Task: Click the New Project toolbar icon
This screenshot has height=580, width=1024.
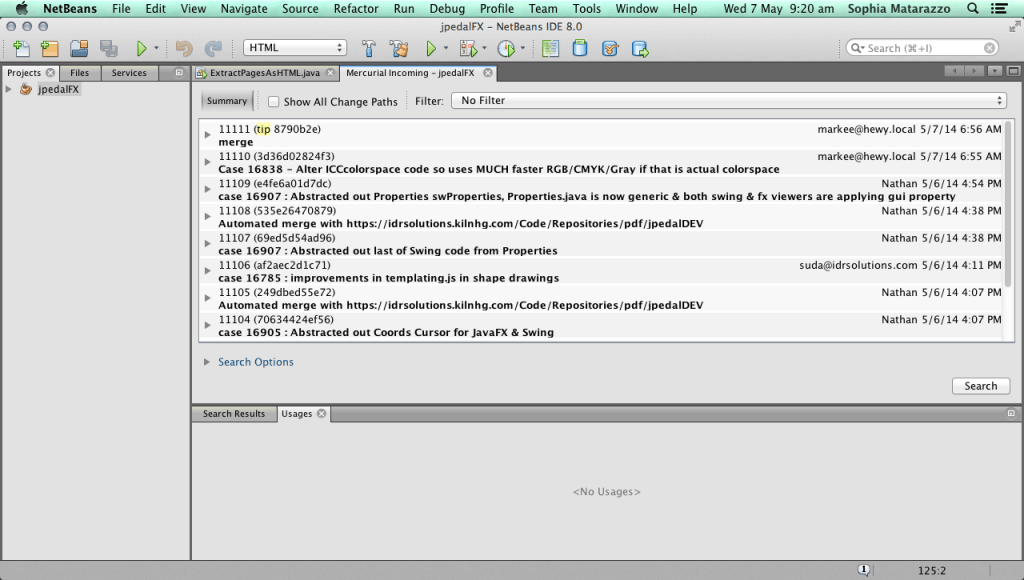Action: pos(49,48)
